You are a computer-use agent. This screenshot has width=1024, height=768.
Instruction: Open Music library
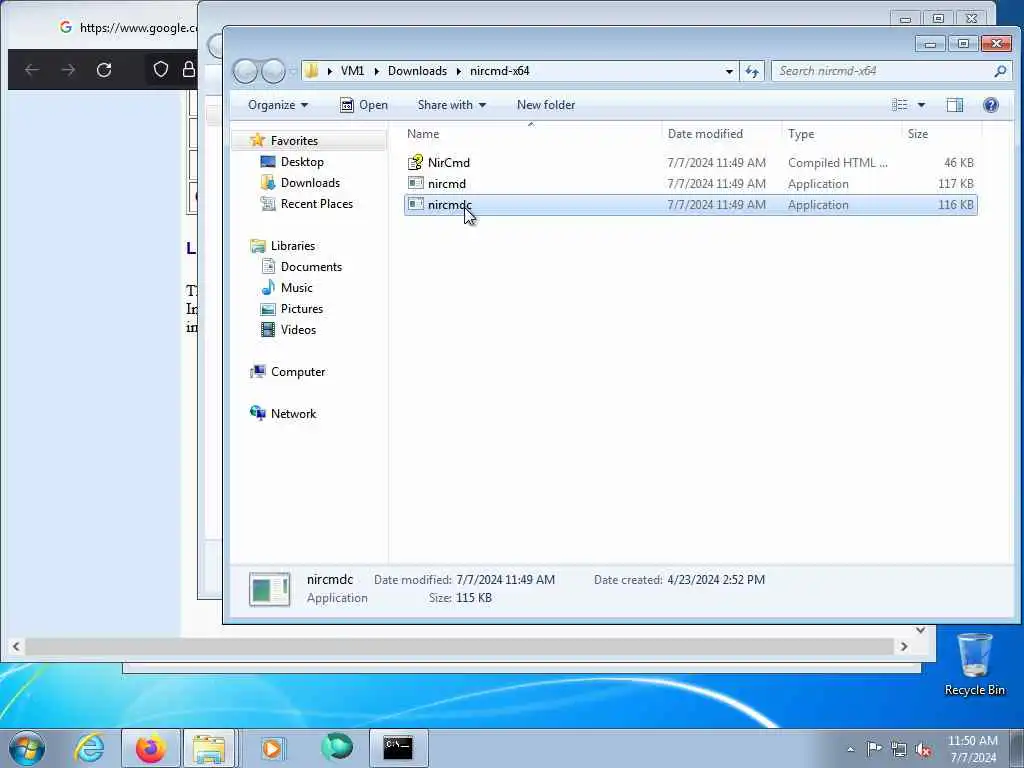(x=296, y=287)
